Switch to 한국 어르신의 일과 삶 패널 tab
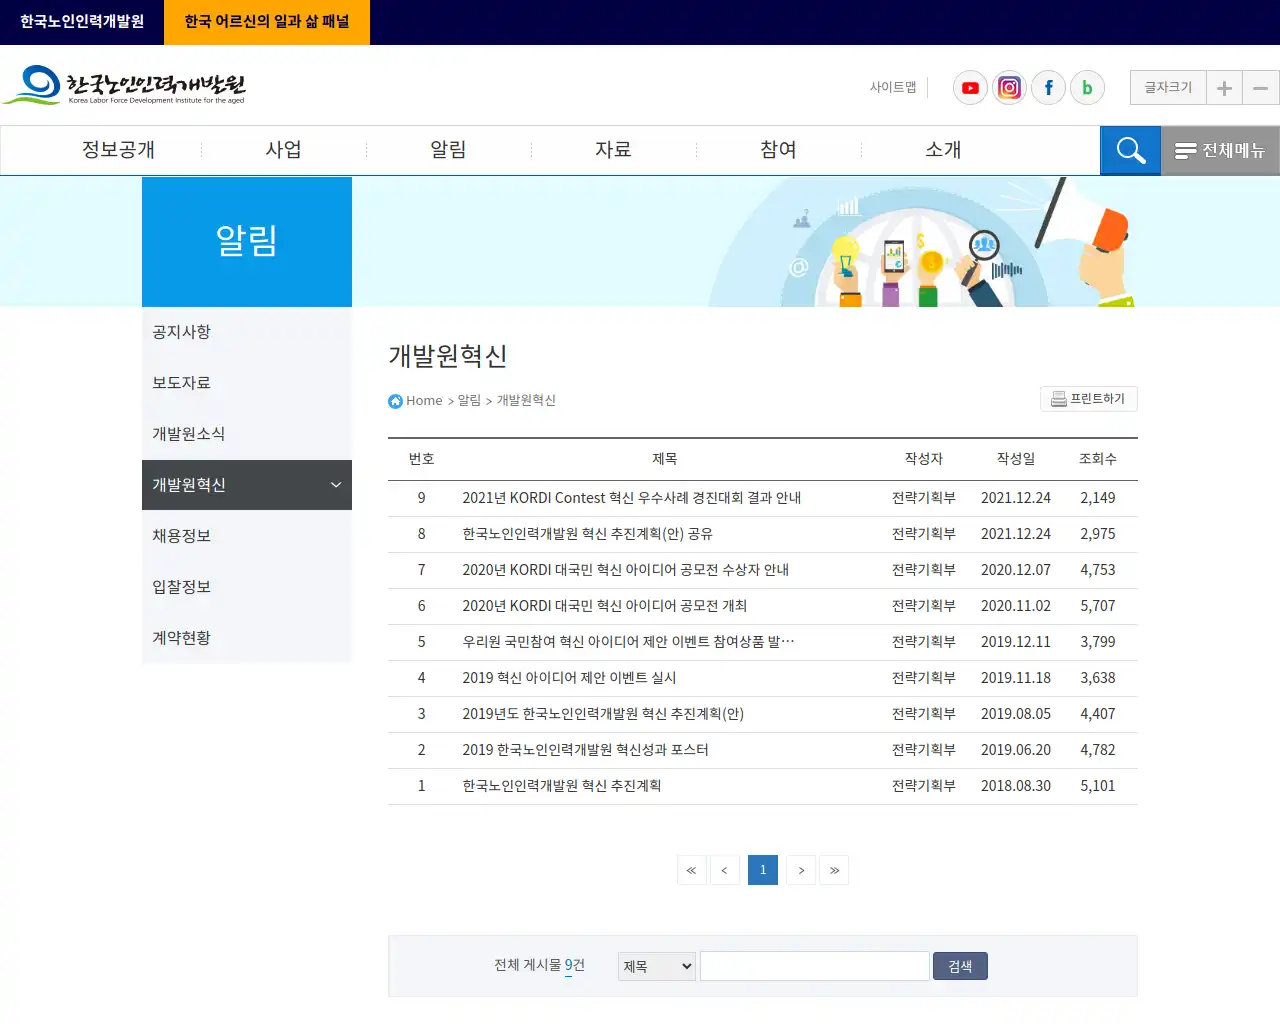This screenshot has width=1280, height=1024. [x=267, y=22]
